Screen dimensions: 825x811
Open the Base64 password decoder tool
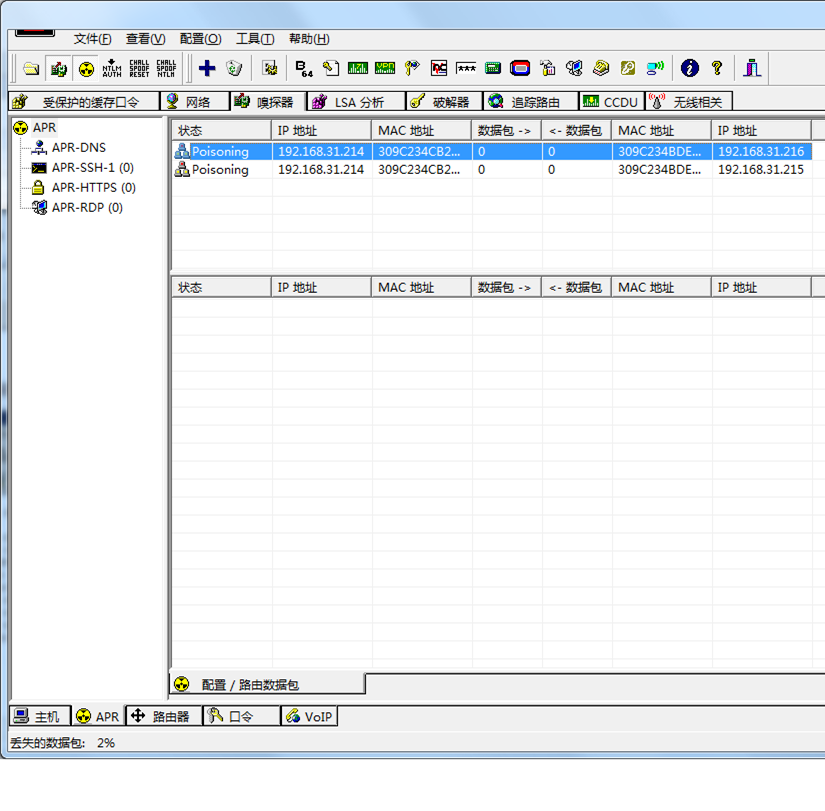(x=304, y=68)
